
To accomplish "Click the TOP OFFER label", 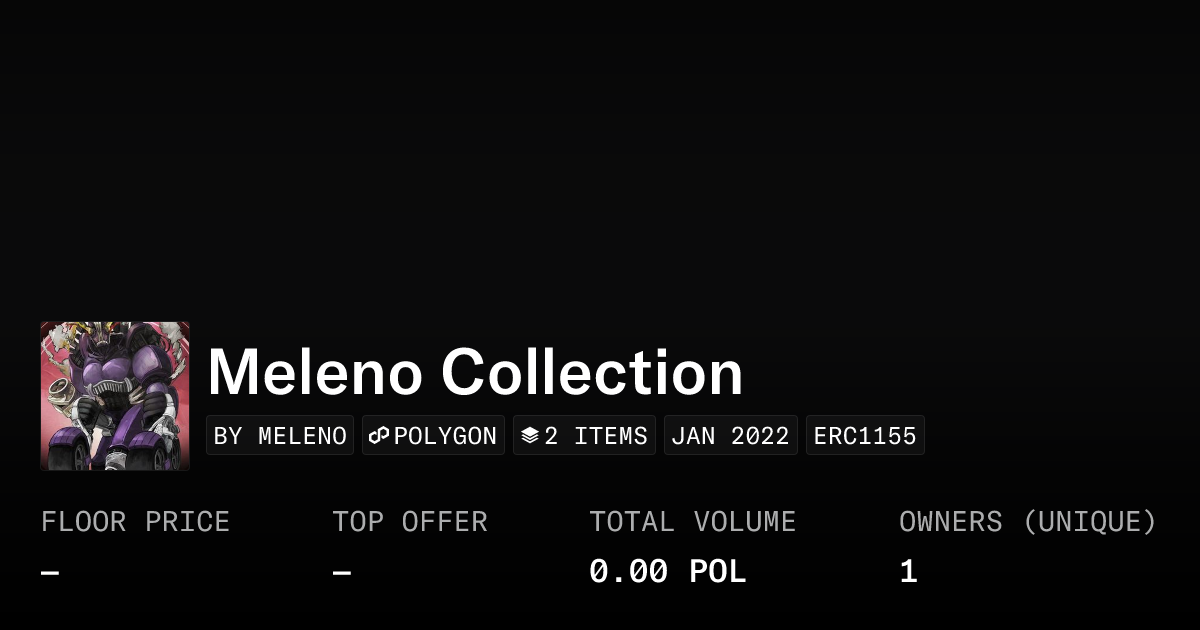I will 410,522.
